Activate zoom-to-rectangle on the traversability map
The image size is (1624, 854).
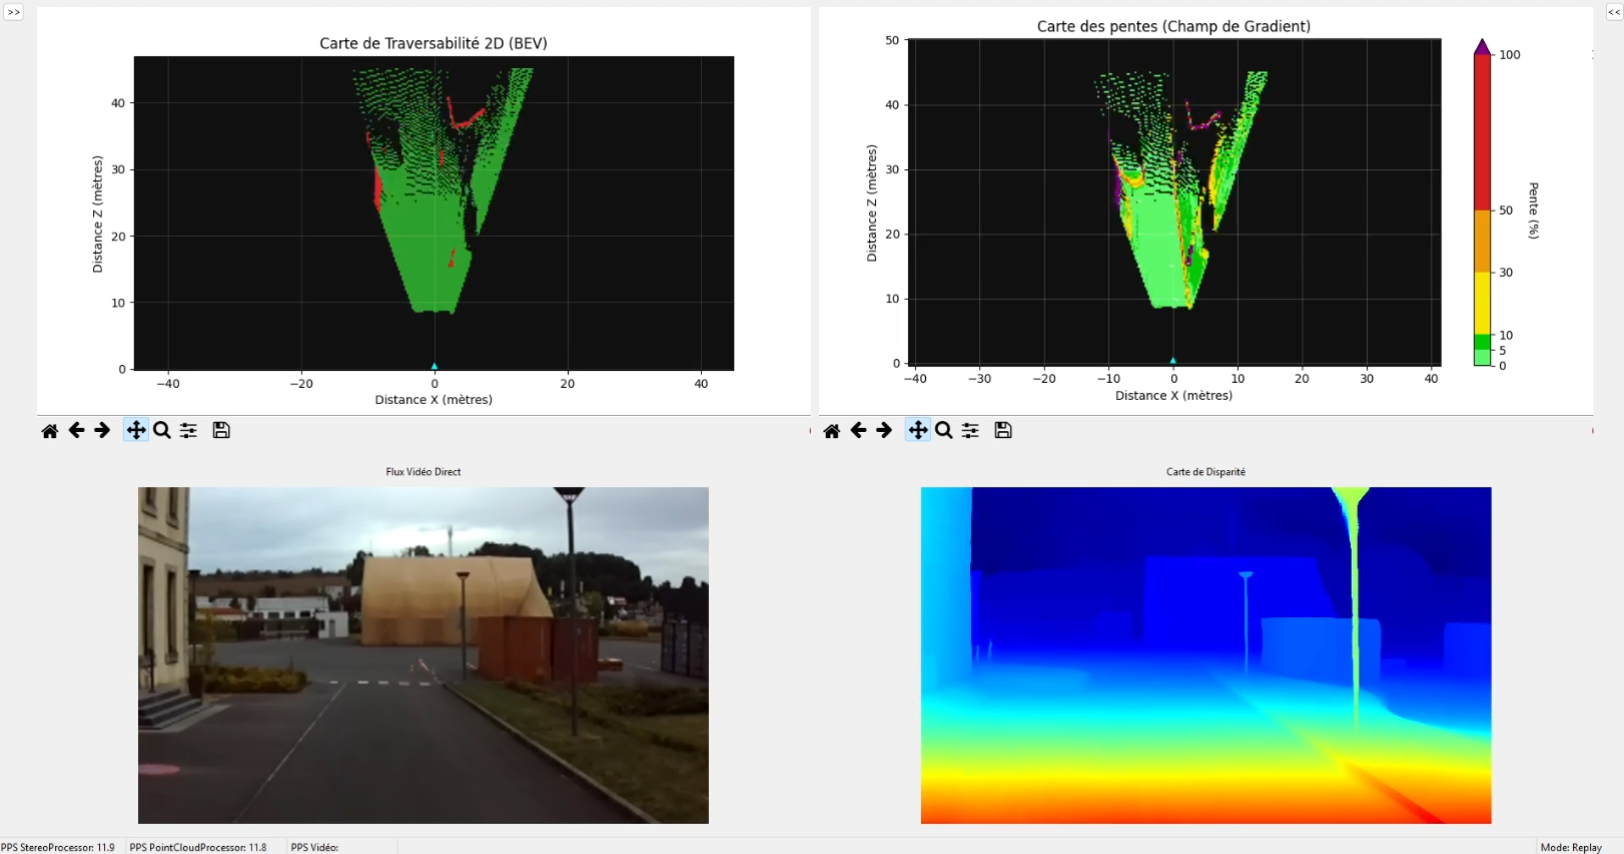[162, 431]
